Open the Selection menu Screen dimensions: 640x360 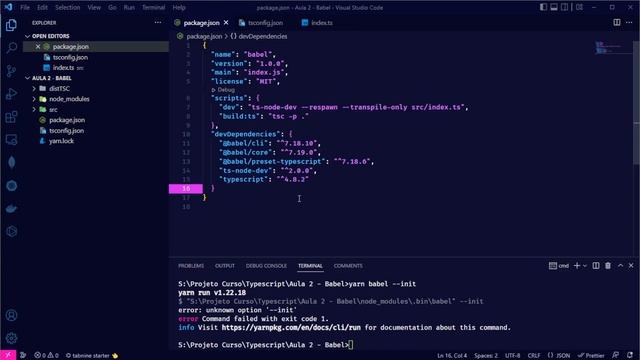click(x=67, y=7)
